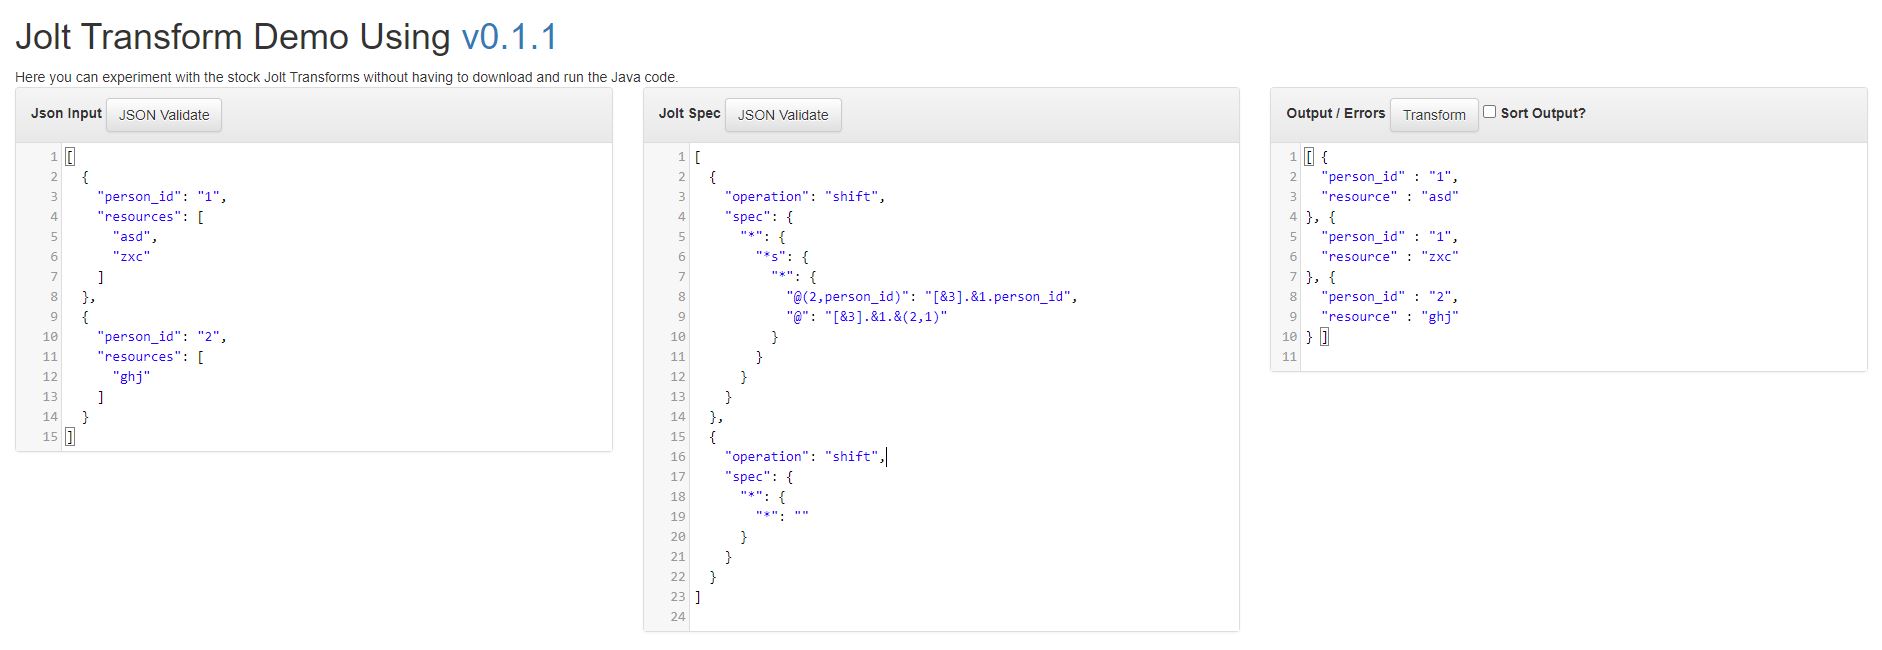Click the "ghj" value in Json Input

131,377
